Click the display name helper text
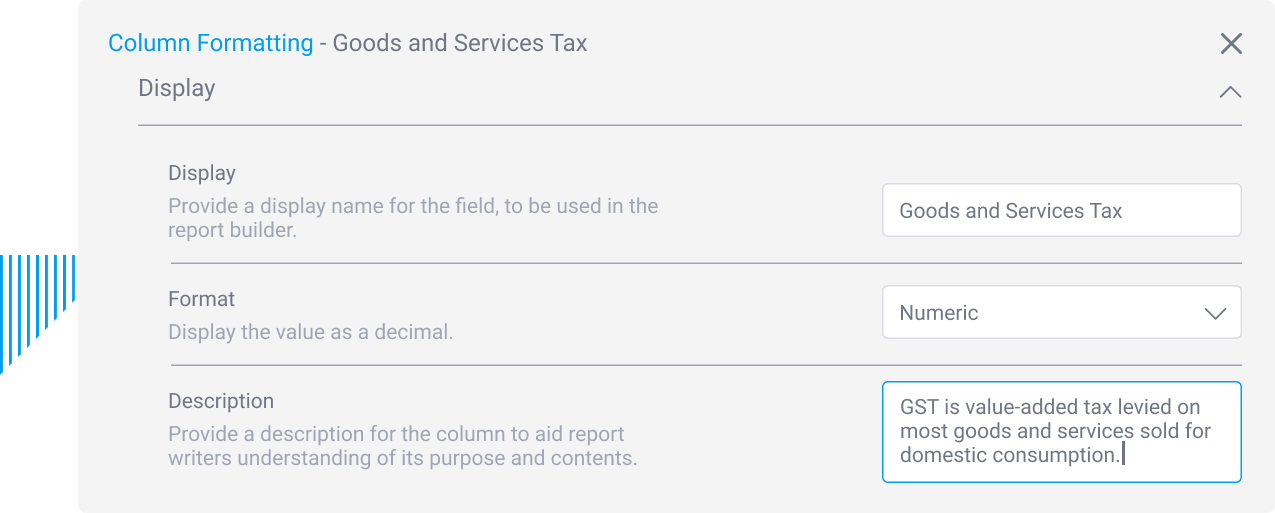This screenshot has width=1275, height=513. pyautogui.click(x=412, y=218)
